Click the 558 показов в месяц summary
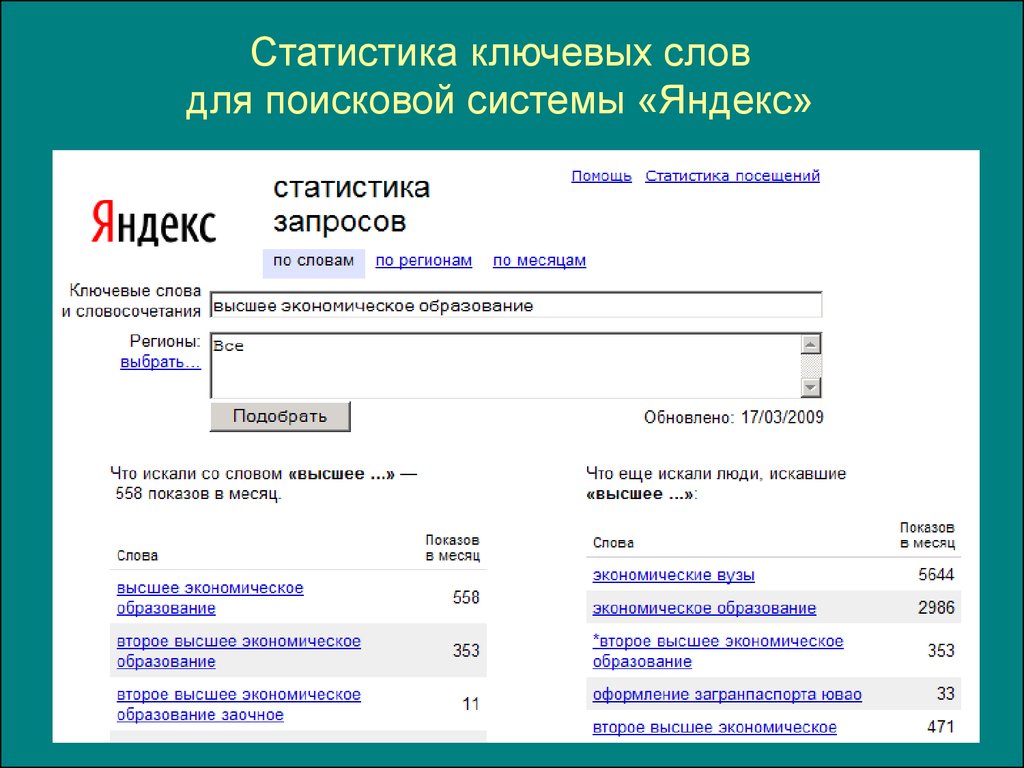Image resolution: width=1024 pixels, height=768 pixels. 199,494
